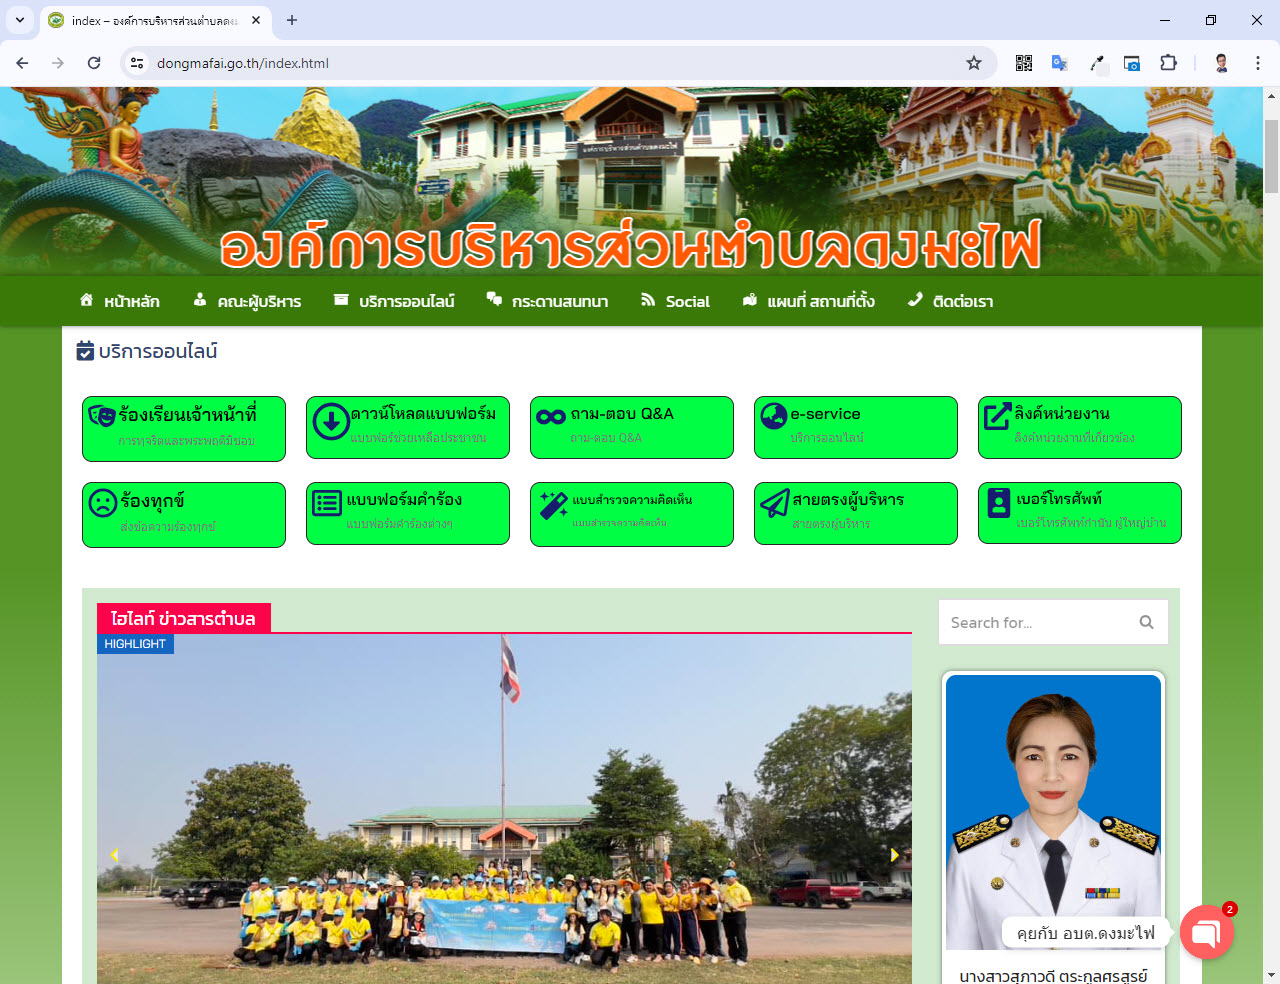1280x984 pixels.
Task: Open the QR code extension icon
Action: pos(1024,63)
